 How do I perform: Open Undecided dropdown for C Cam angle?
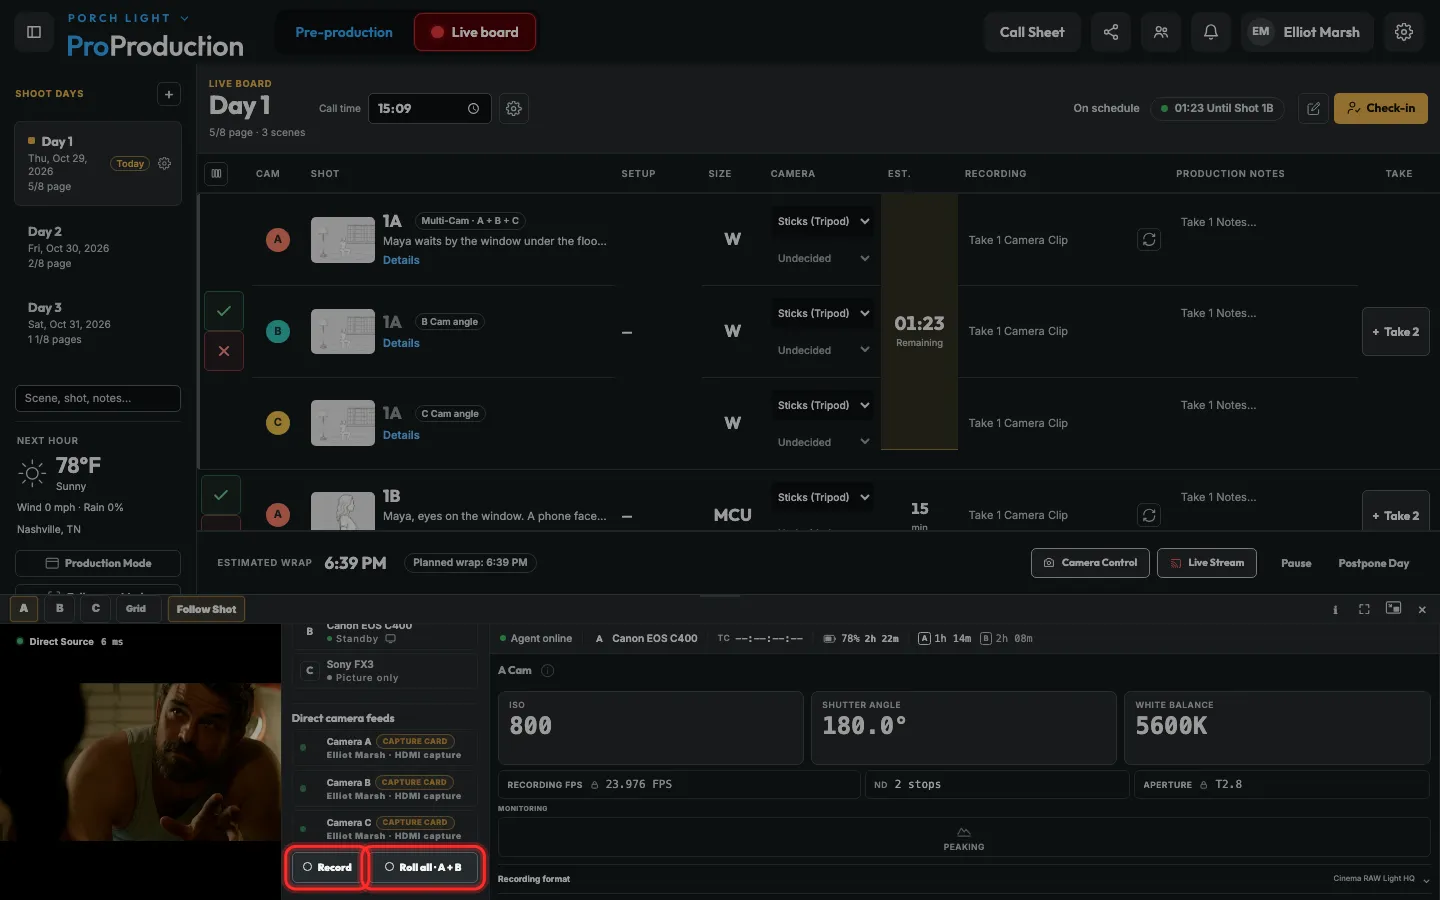click(822, 442)
